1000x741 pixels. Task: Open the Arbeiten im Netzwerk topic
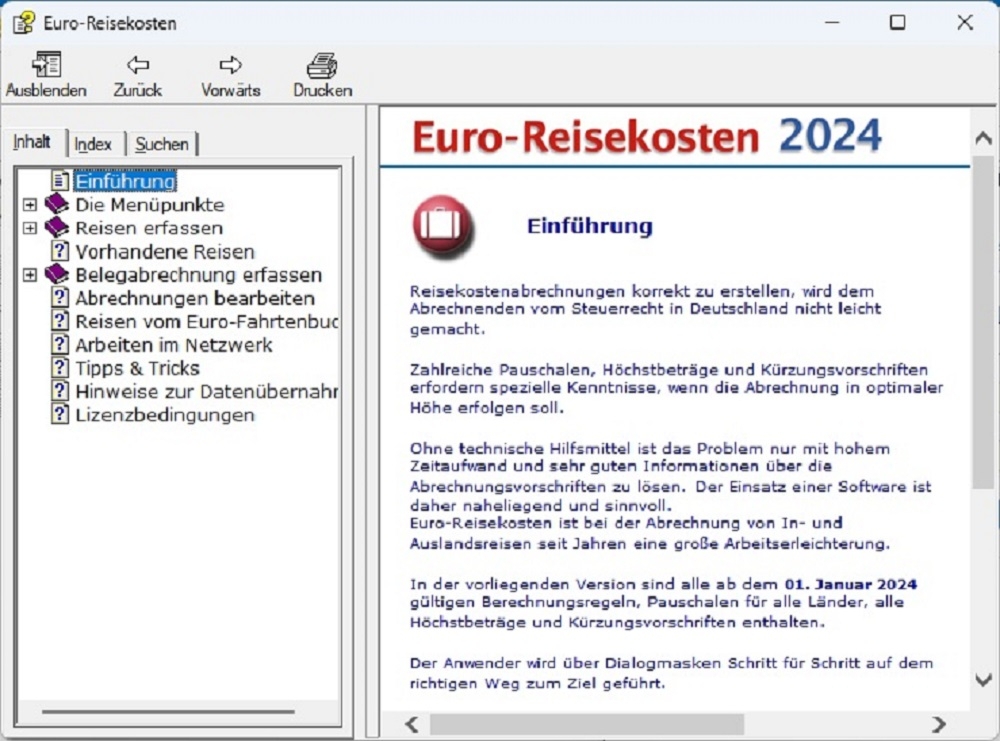174,345
